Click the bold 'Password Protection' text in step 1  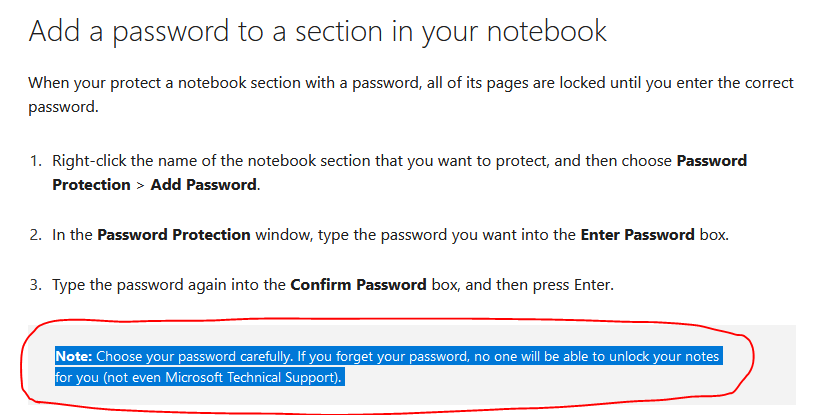coord(711,160)
